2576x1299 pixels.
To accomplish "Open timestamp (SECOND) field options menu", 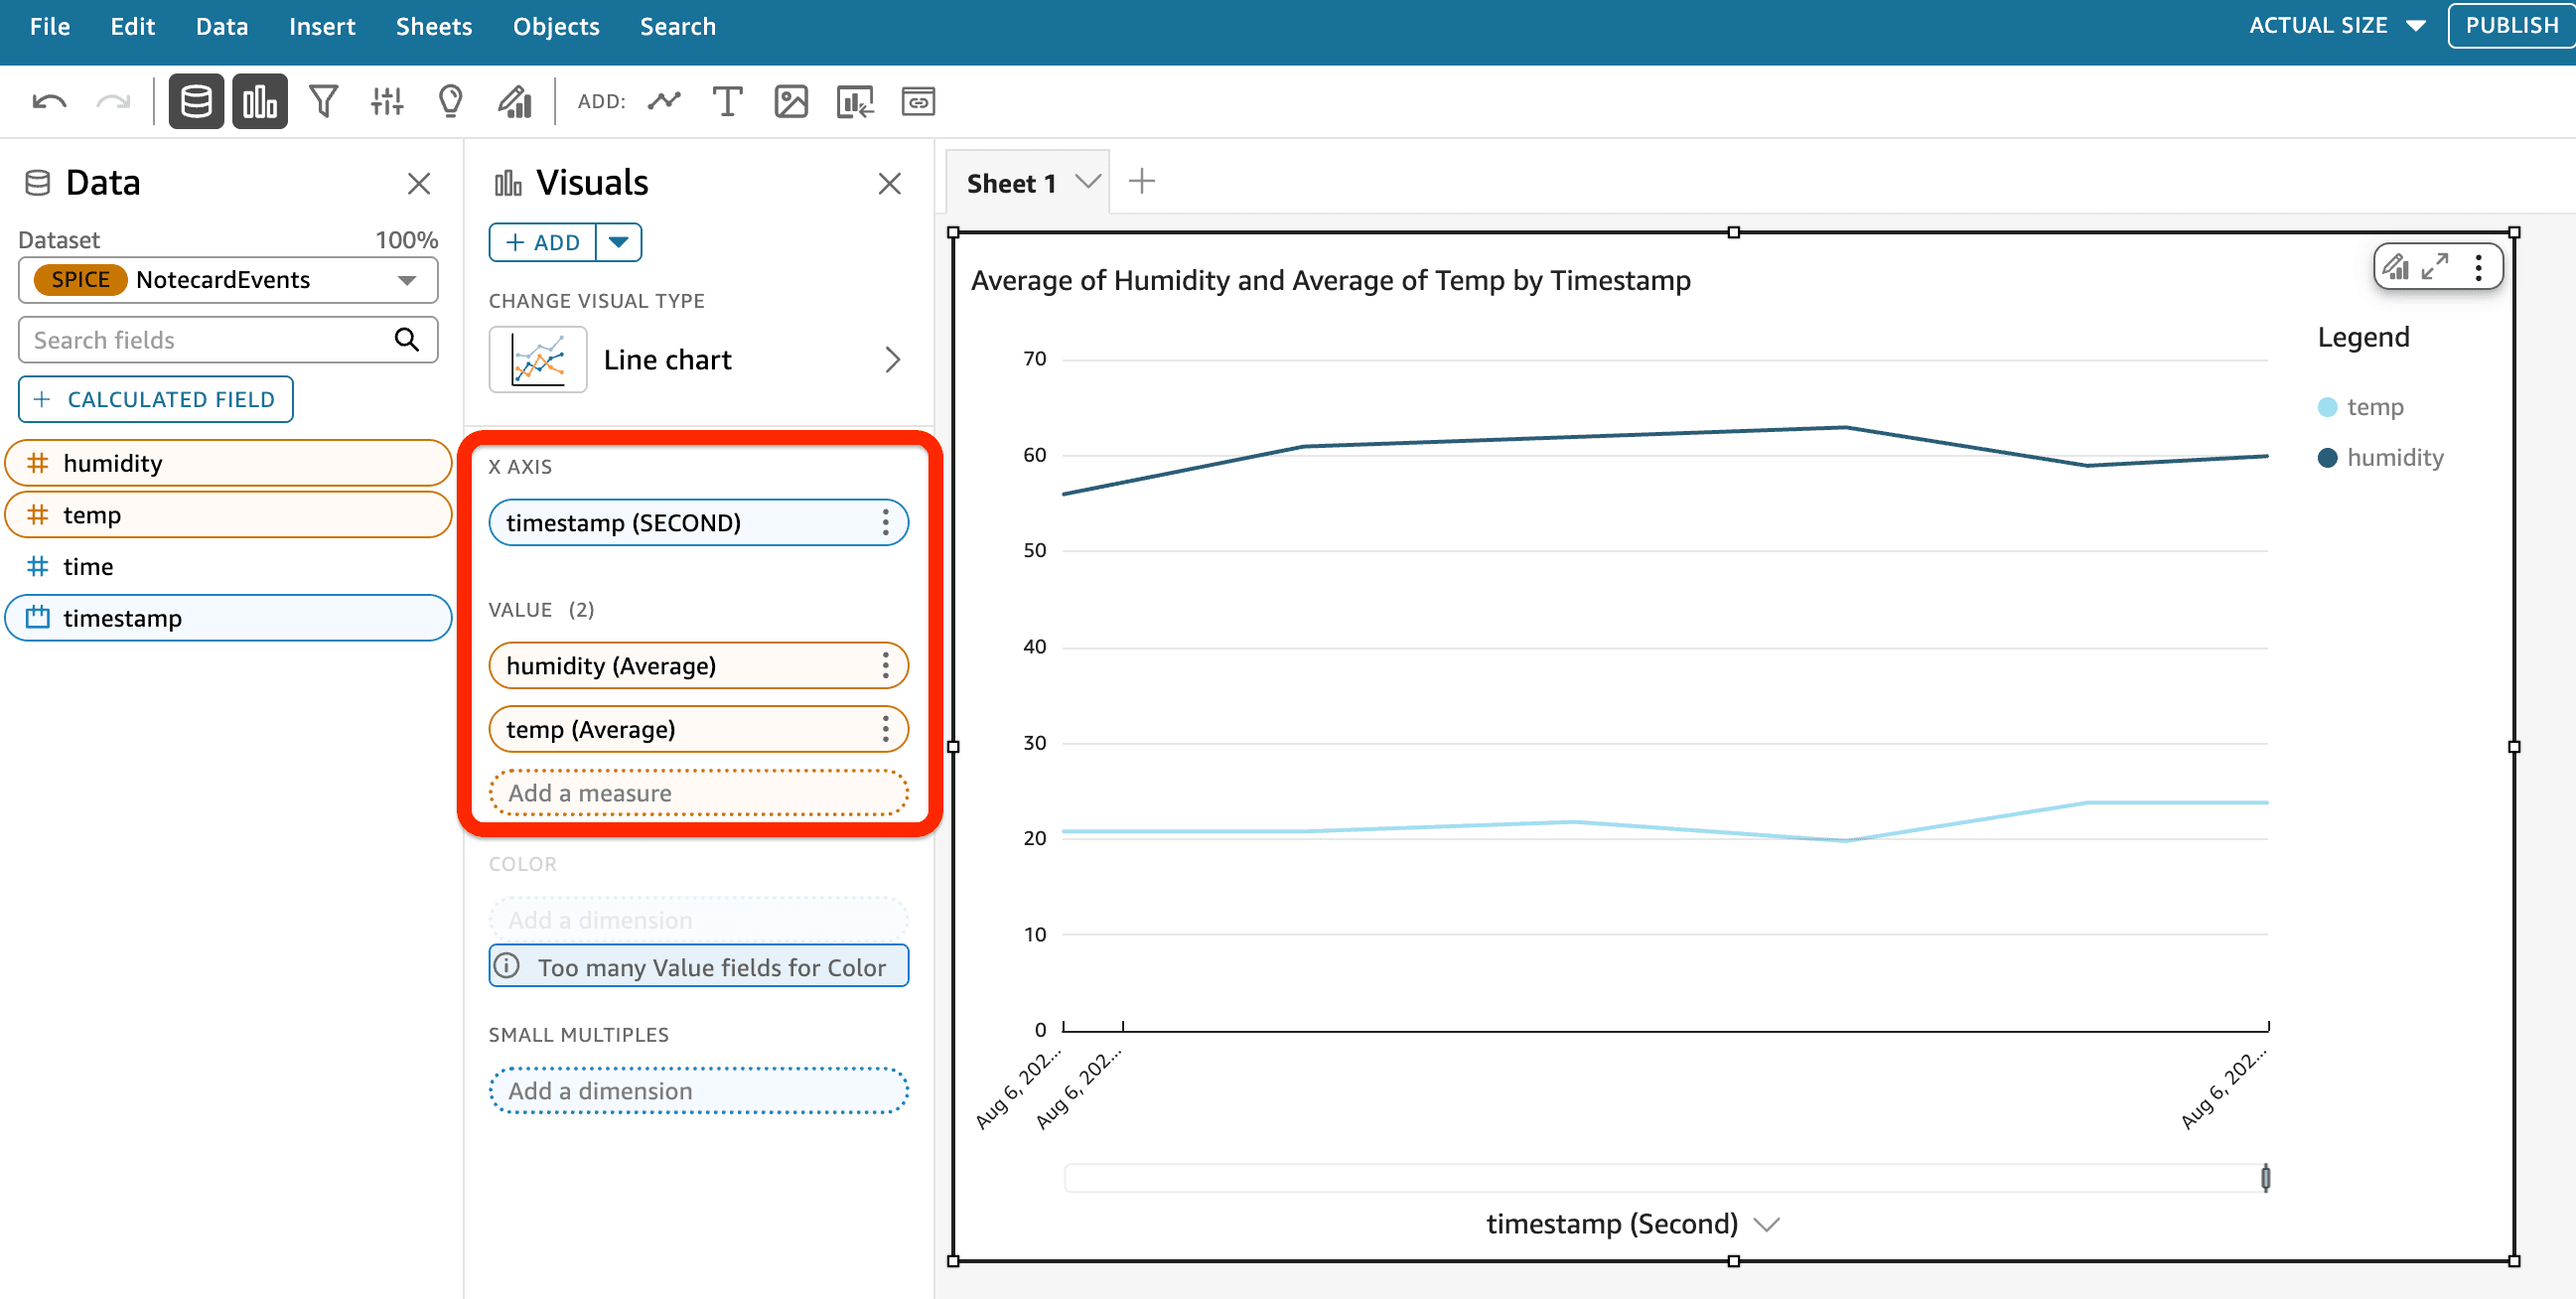I will (885, 523).
